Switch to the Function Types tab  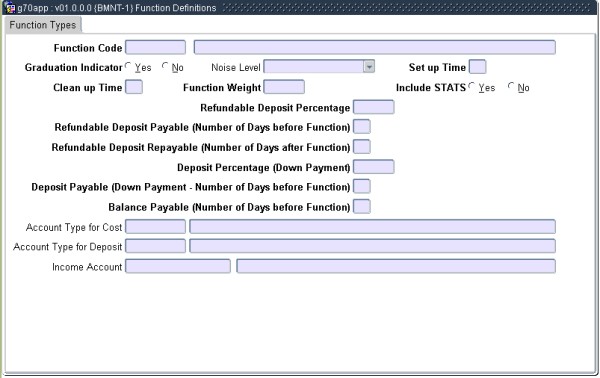pyautogui.click(x=43, y=25)
